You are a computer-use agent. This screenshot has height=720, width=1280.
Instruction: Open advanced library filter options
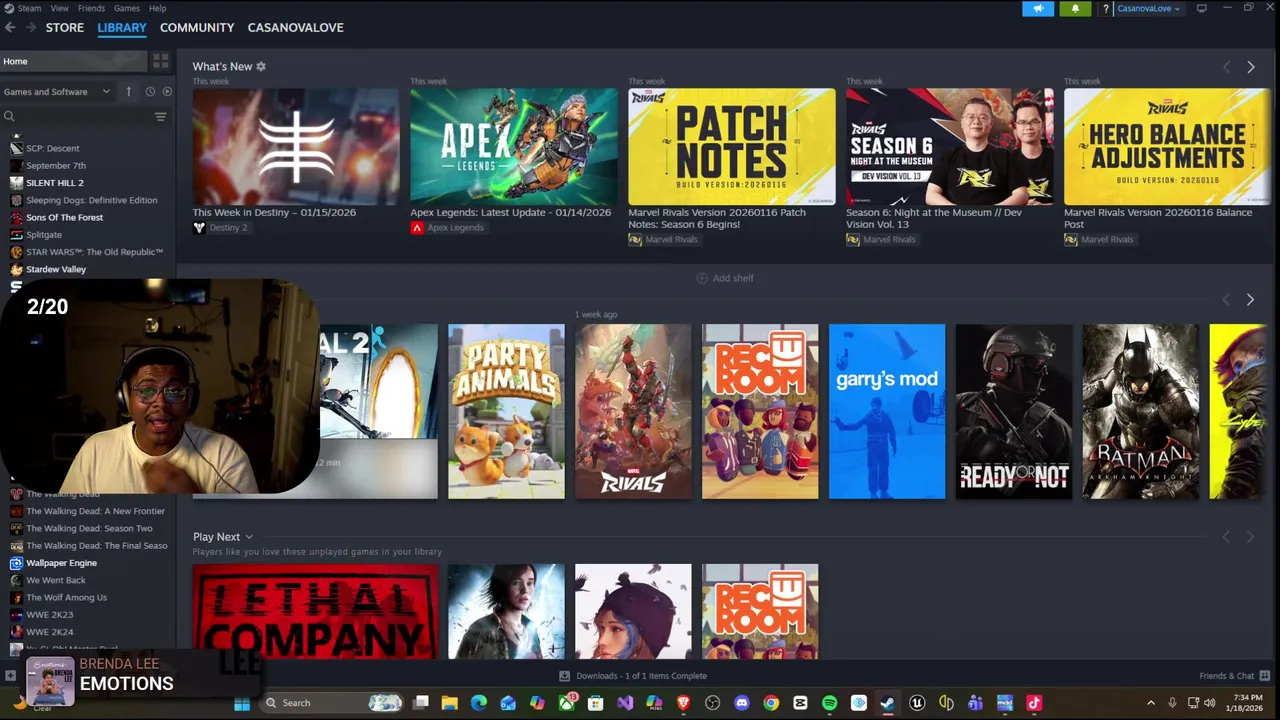click(160, 117)
